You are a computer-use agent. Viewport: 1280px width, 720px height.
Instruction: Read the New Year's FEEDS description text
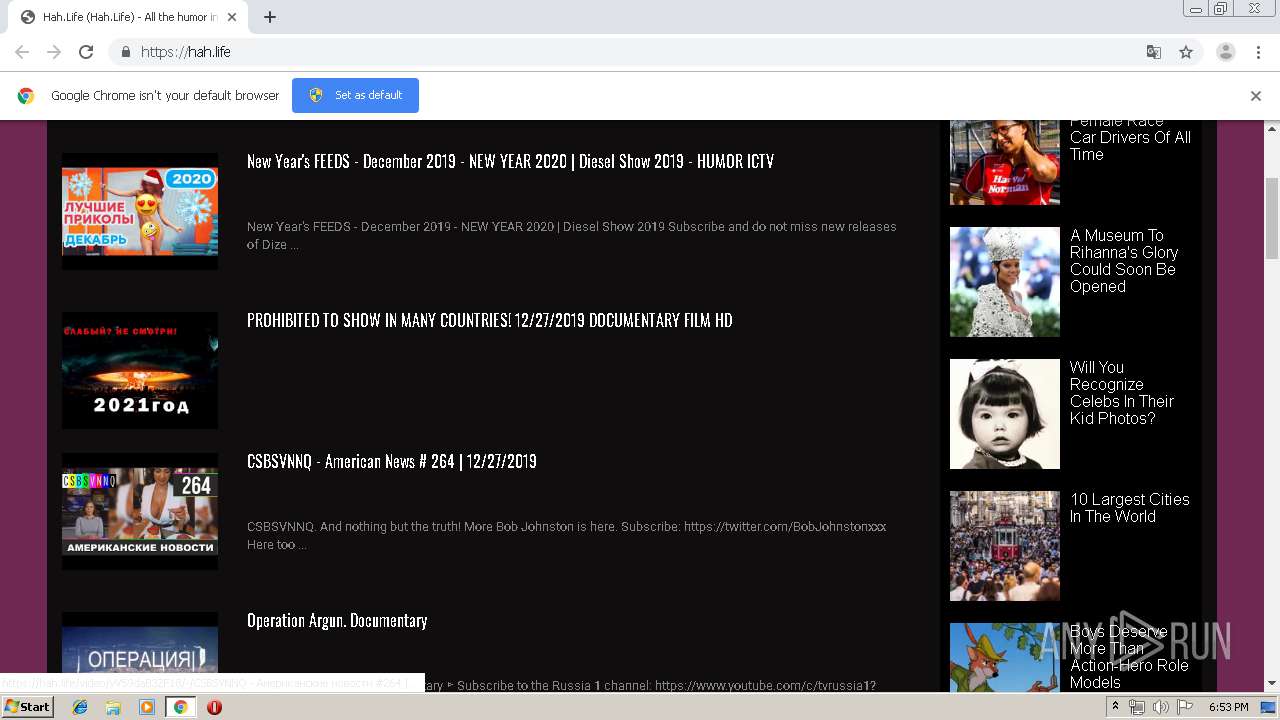tap(572, 235)
